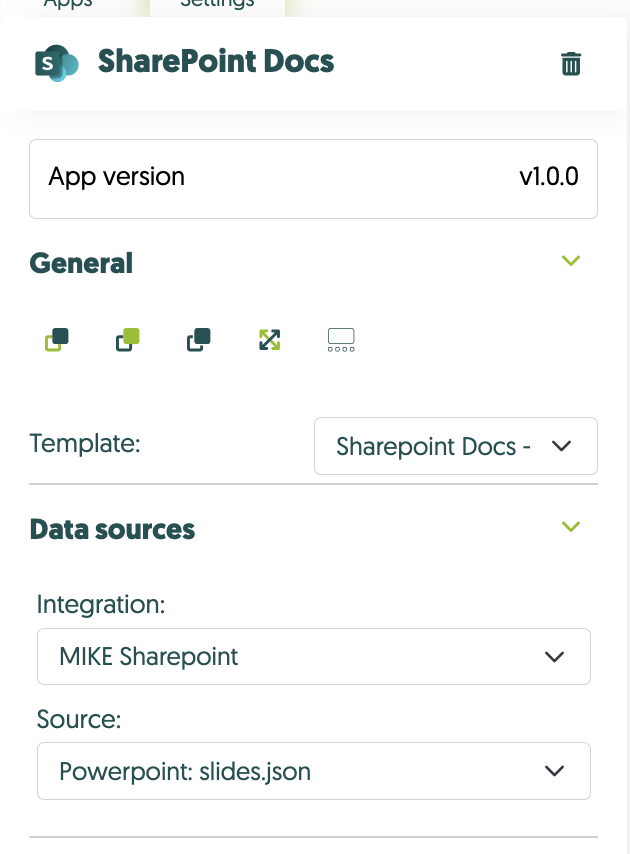The image size is (630, 854).
Task: Click the v1.0.0 version number
Action: pos(548,178)
